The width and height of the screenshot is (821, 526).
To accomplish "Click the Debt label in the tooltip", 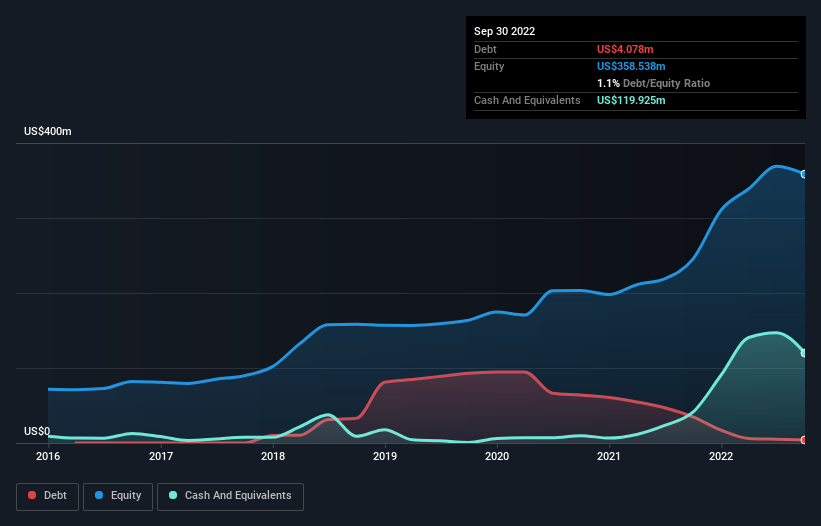I will (485, 49).
